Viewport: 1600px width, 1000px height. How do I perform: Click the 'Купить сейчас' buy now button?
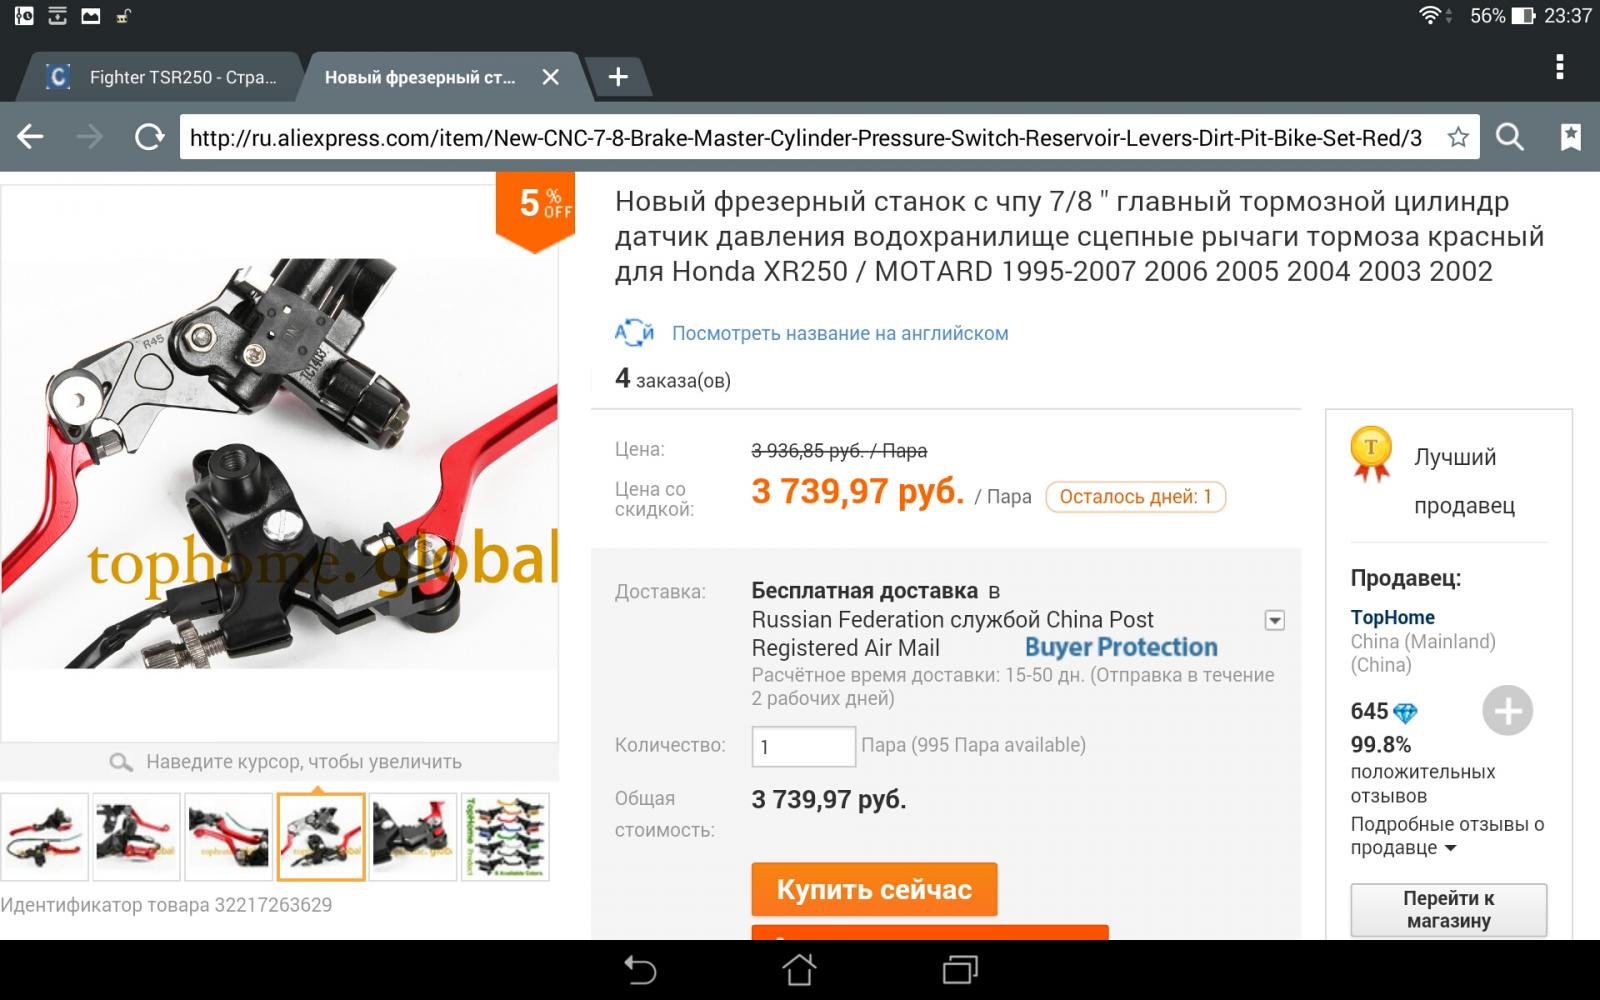tap(874, 889)
